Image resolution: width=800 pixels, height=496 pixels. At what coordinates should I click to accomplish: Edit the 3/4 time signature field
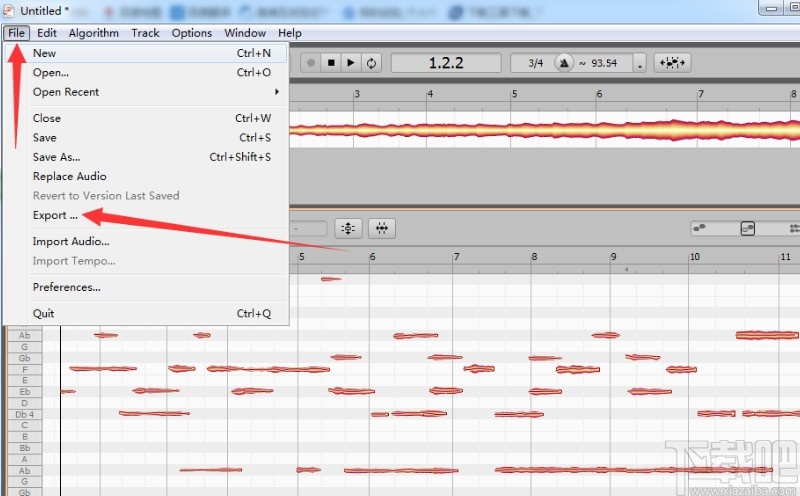[x=535, y=63]
